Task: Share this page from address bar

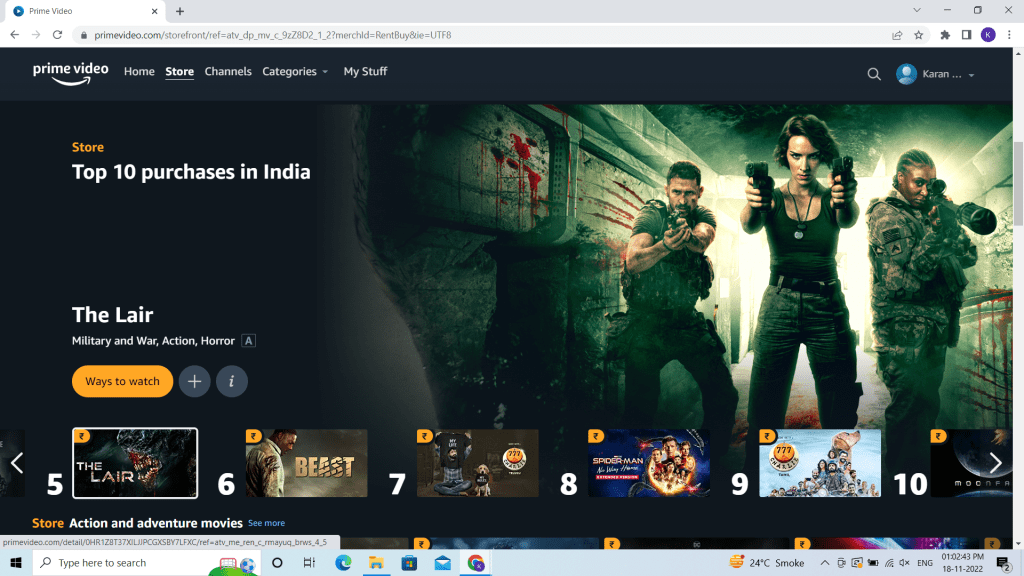Action: click(897, 35)
